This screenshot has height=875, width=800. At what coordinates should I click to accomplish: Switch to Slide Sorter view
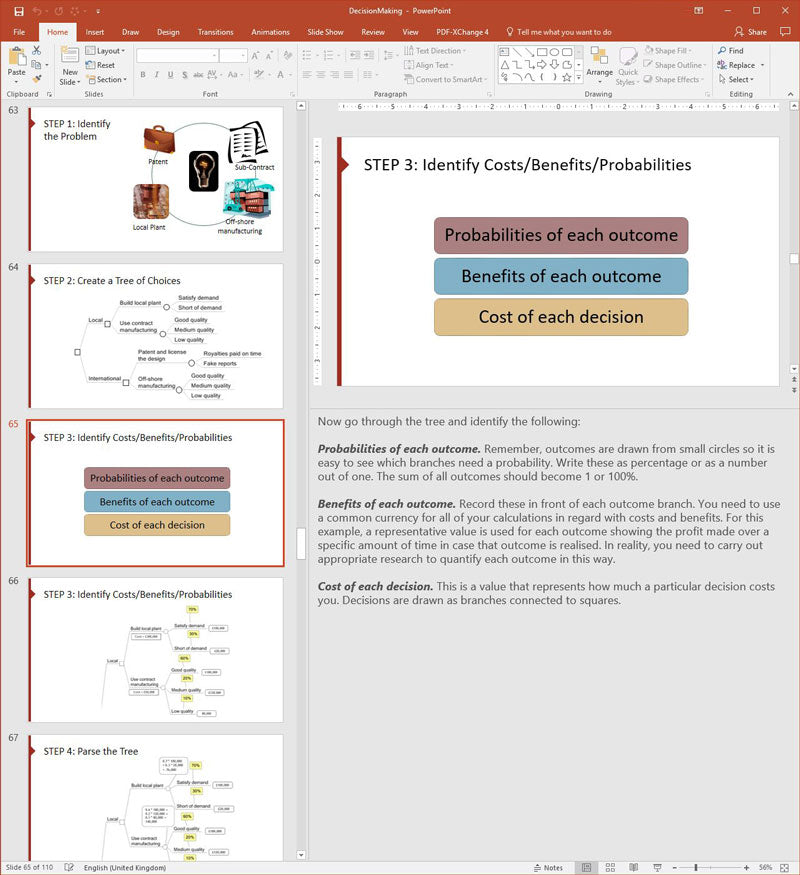tap(610, 868)
